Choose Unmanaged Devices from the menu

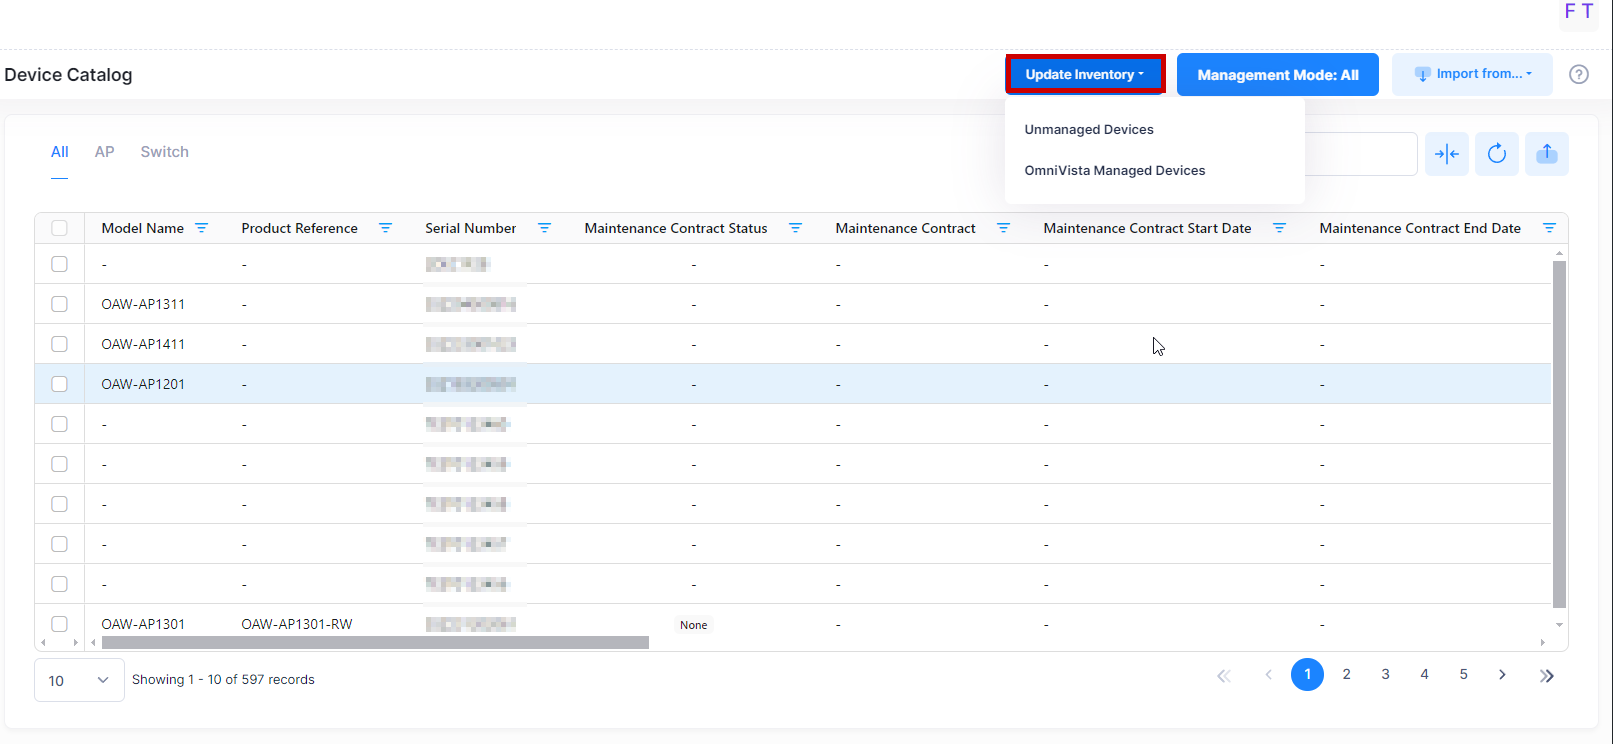tap(1089, 130)
